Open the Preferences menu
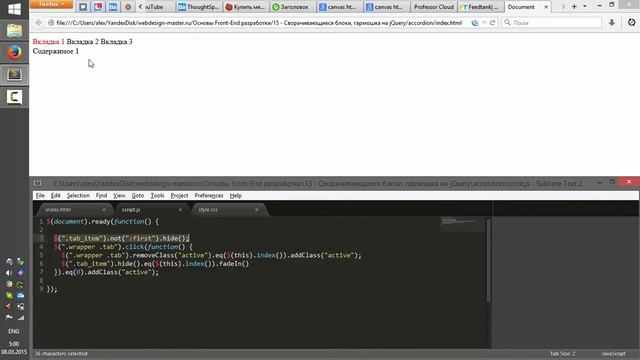The image size is (640, 360). click(209, 196)
